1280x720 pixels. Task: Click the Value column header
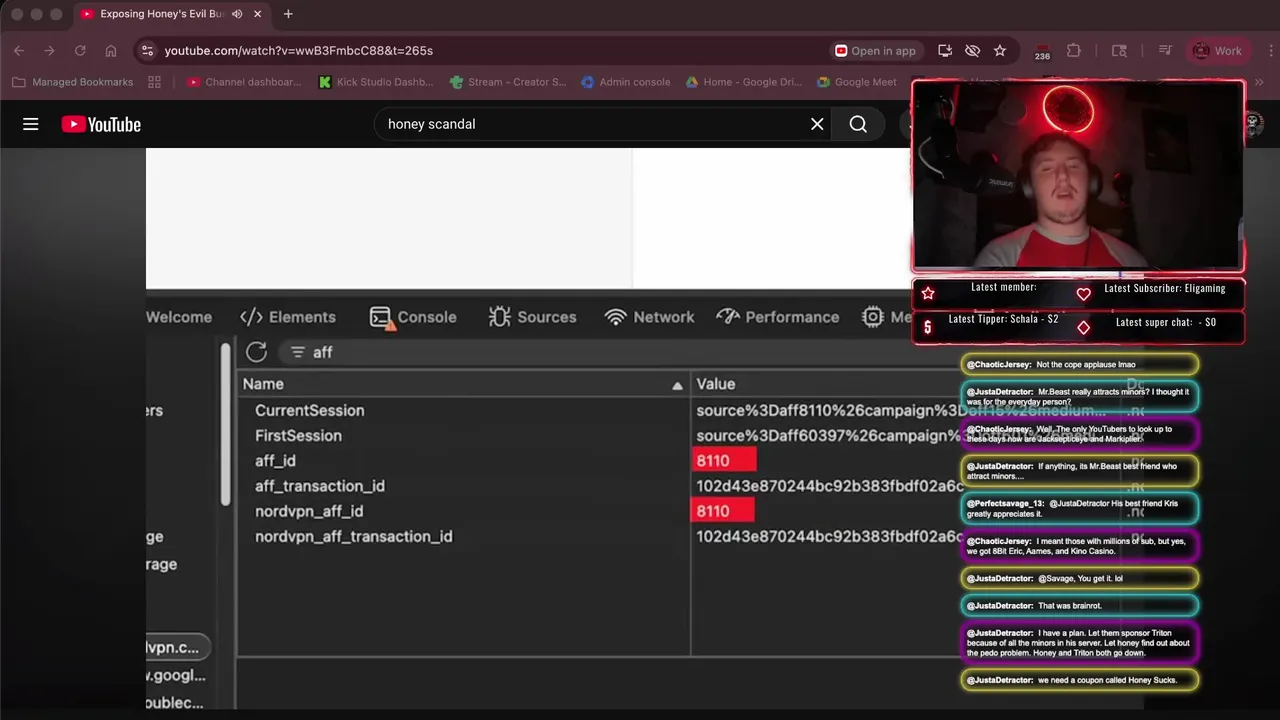(716, 384)
